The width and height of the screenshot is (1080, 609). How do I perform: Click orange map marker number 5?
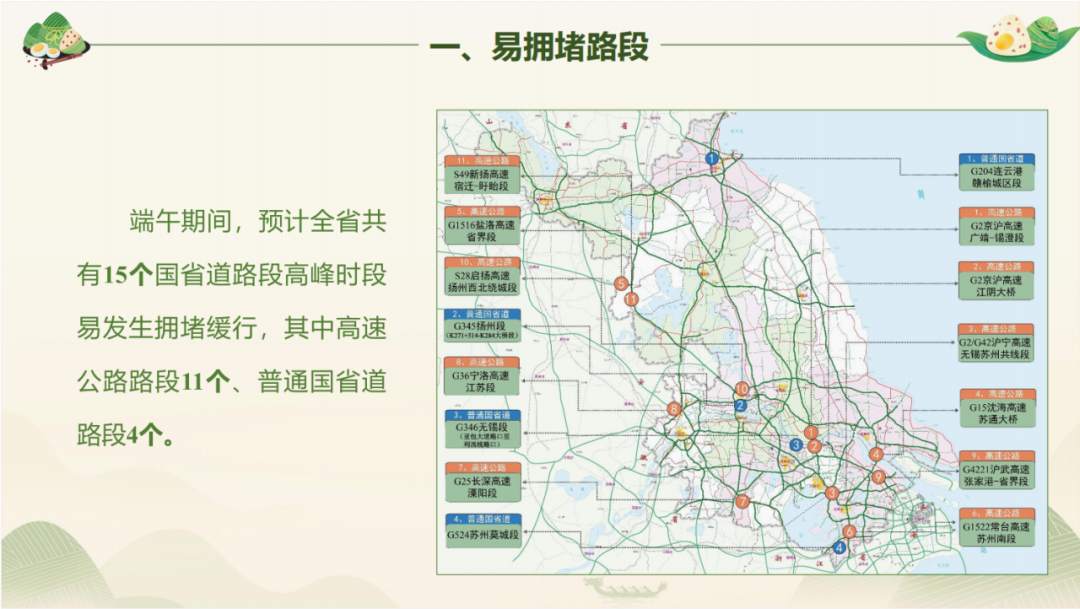(622, 284)
